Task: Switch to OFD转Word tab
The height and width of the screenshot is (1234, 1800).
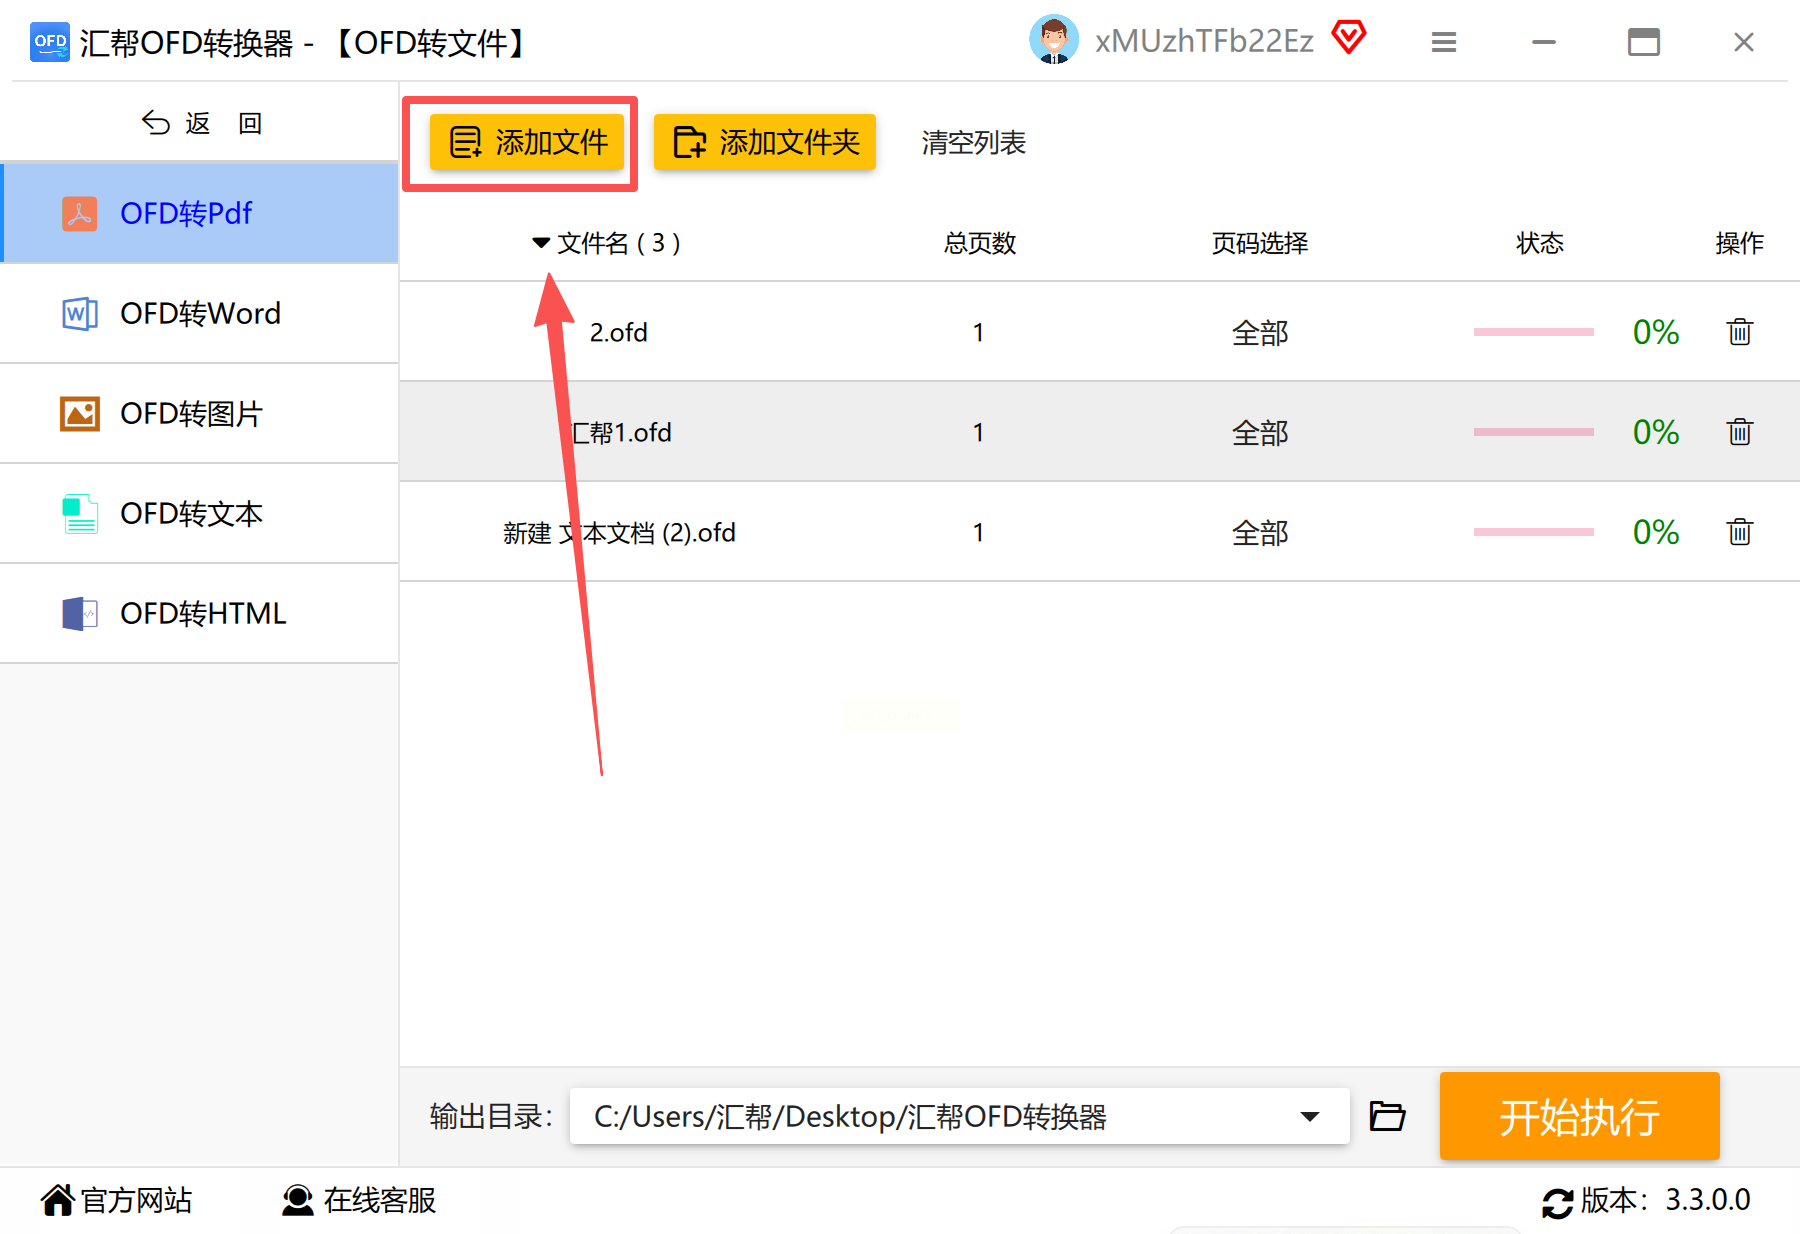Action: (x=200, y=313)
